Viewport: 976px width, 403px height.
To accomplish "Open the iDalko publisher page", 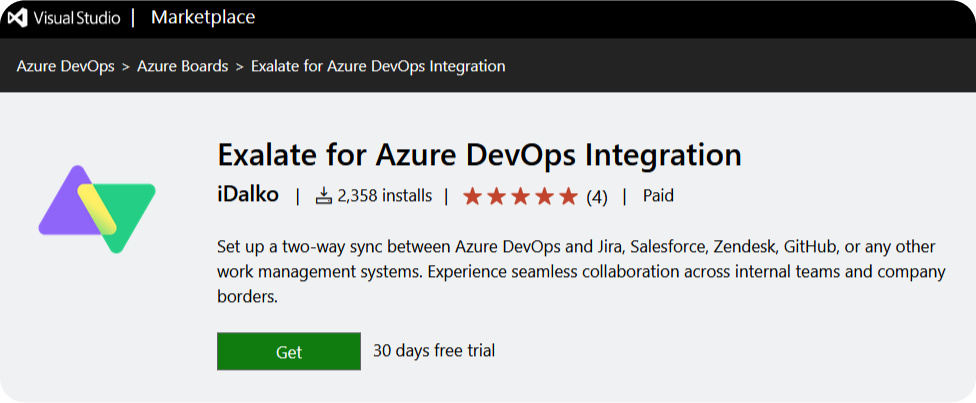I will point(248,196).
